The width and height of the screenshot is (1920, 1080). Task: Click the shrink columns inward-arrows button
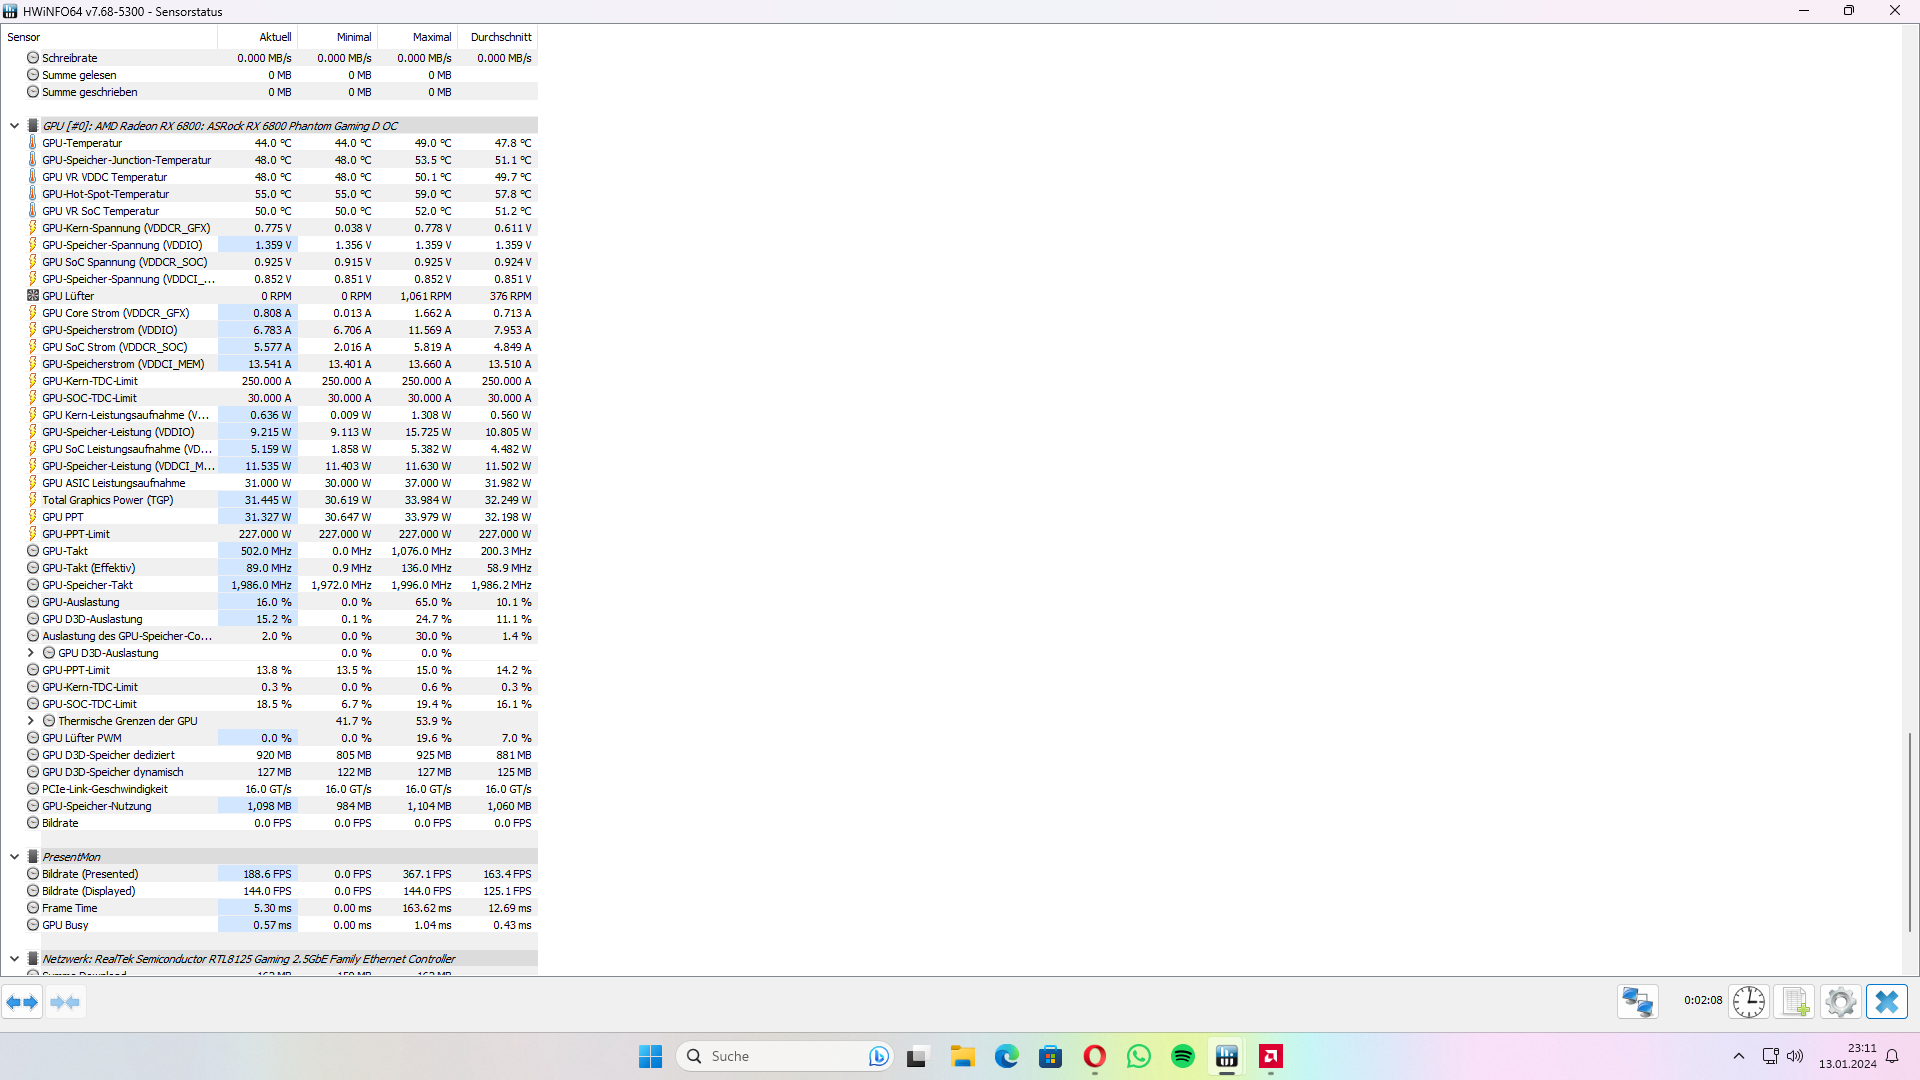click(x=65, y=1002)
